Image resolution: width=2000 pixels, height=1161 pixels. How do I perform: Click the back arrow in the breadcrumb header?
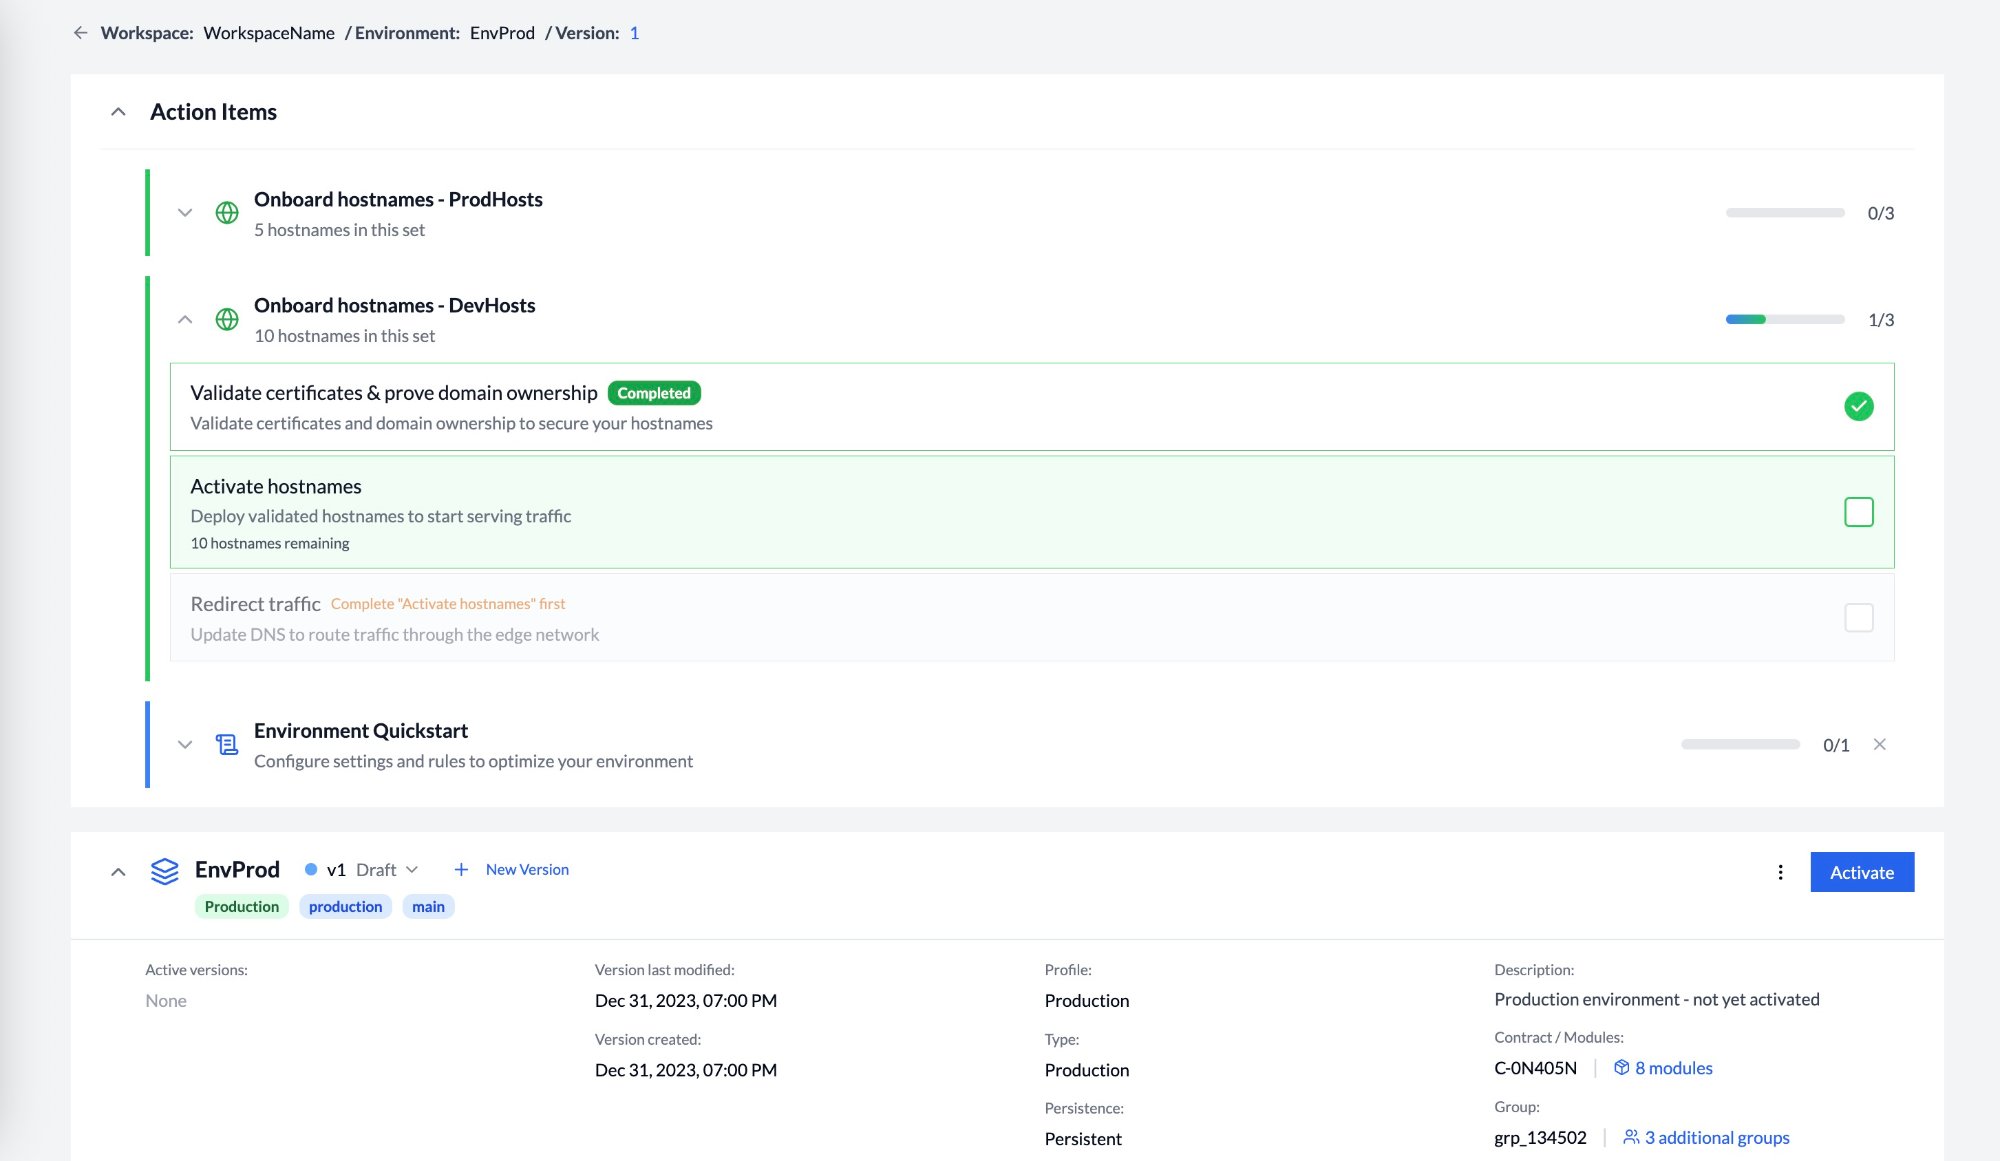coord(81,33)
